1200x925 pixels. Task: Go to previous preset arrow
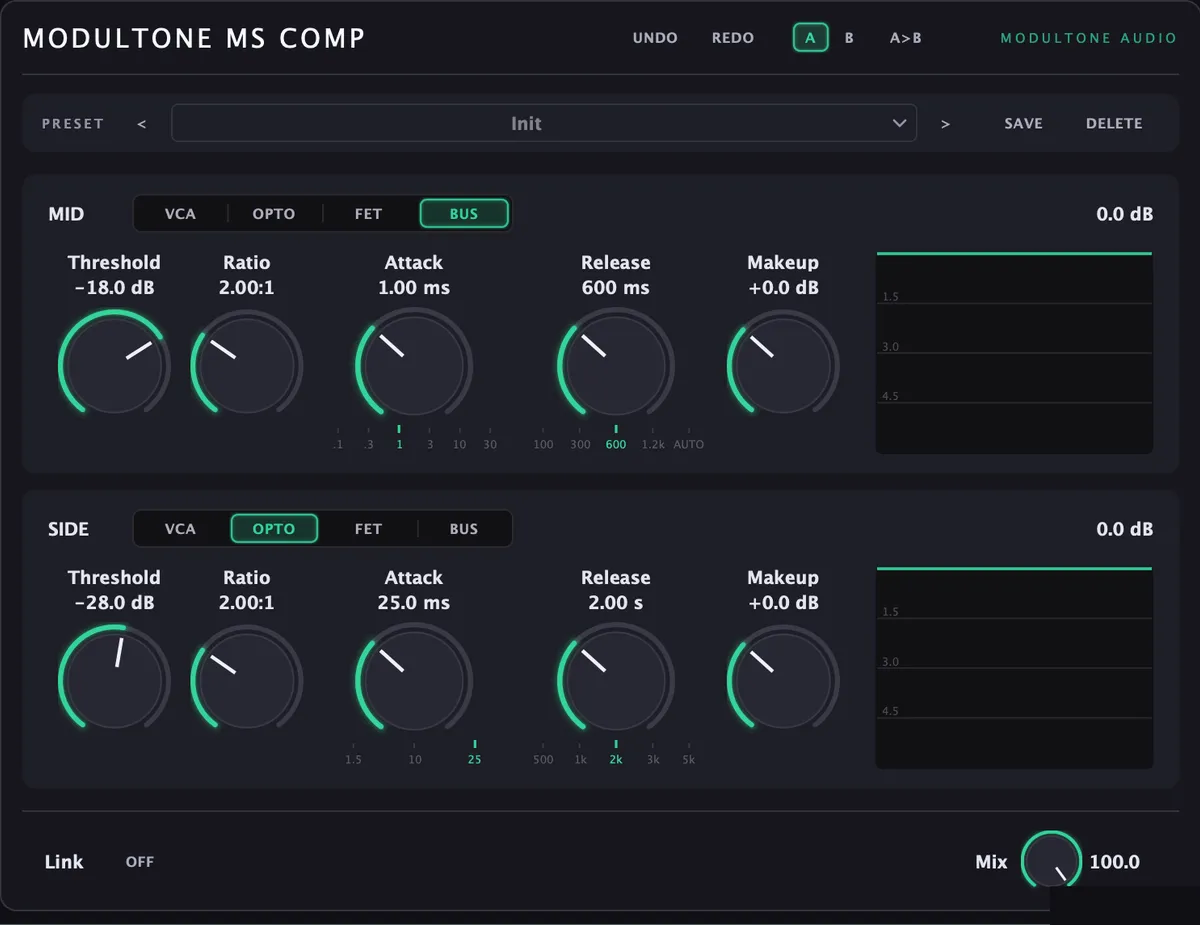(x=142, y=124)
